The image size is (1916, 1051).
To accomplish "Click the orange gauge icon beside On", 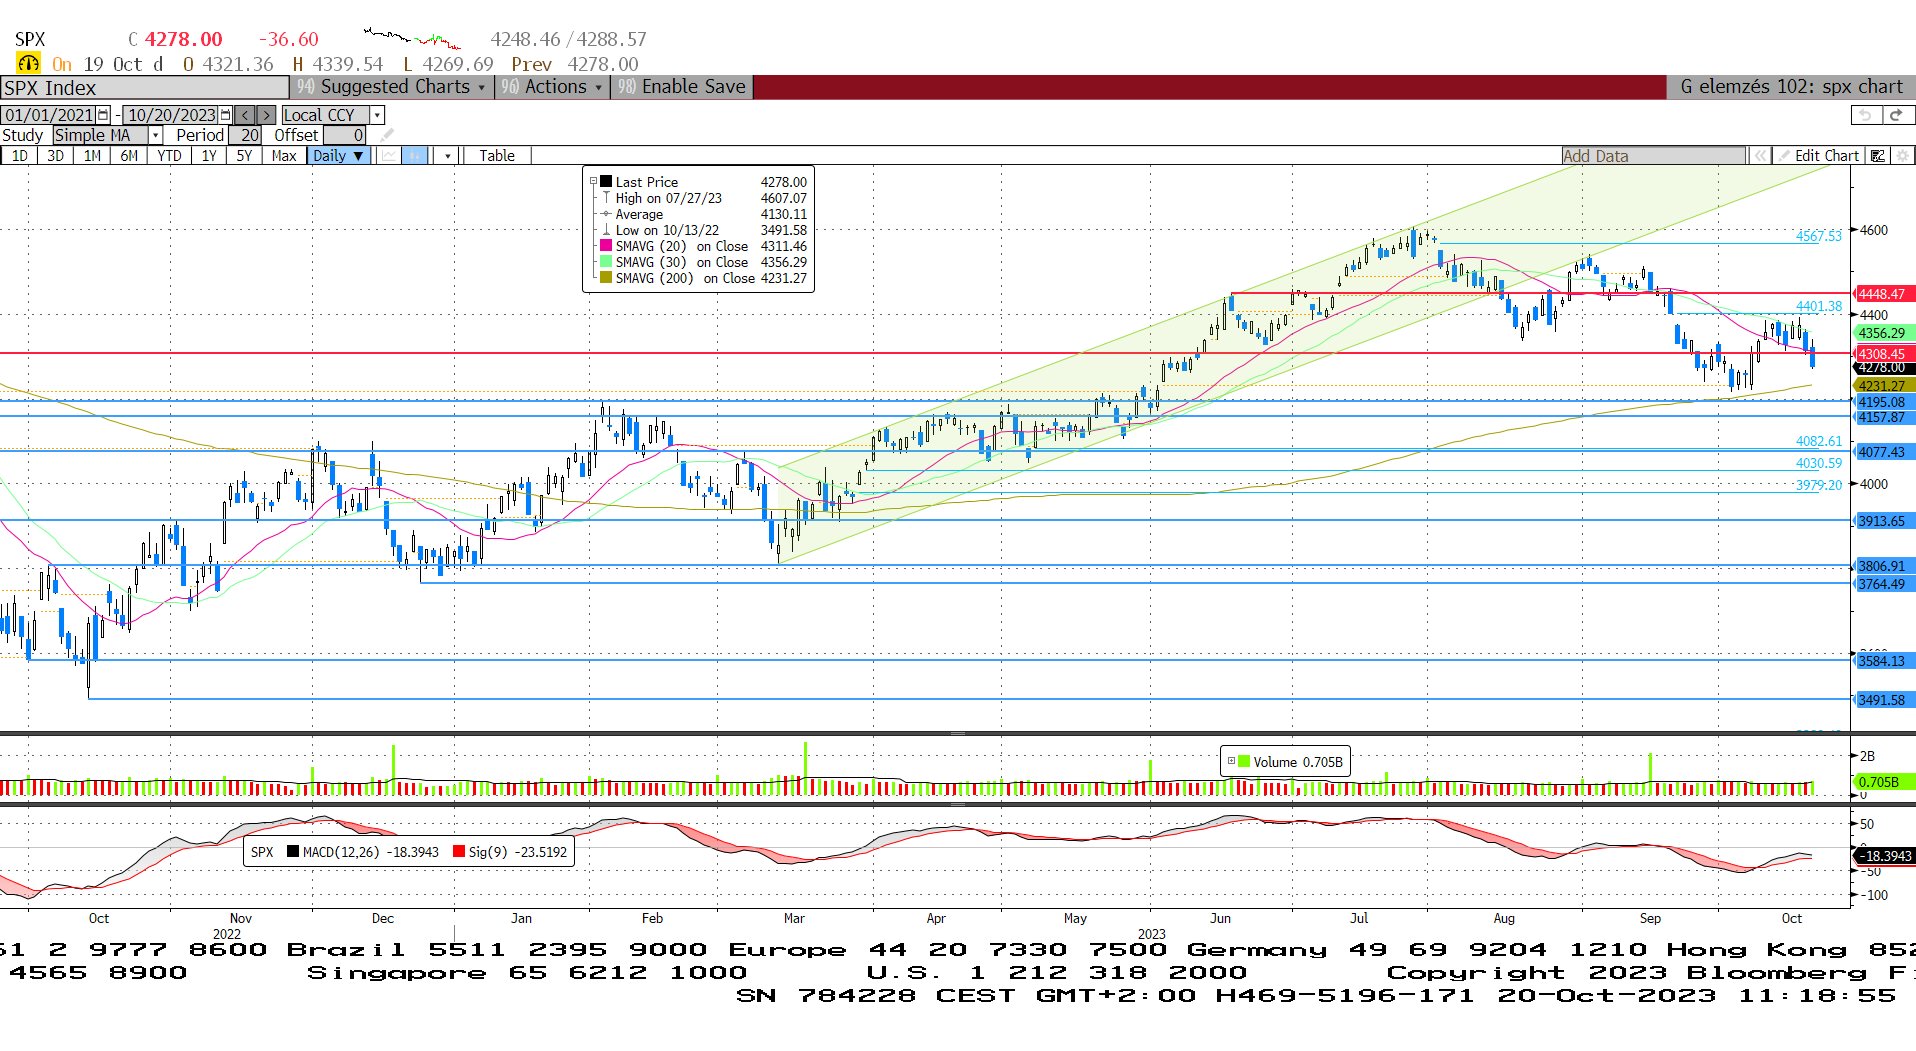I will tap(28, 64).
